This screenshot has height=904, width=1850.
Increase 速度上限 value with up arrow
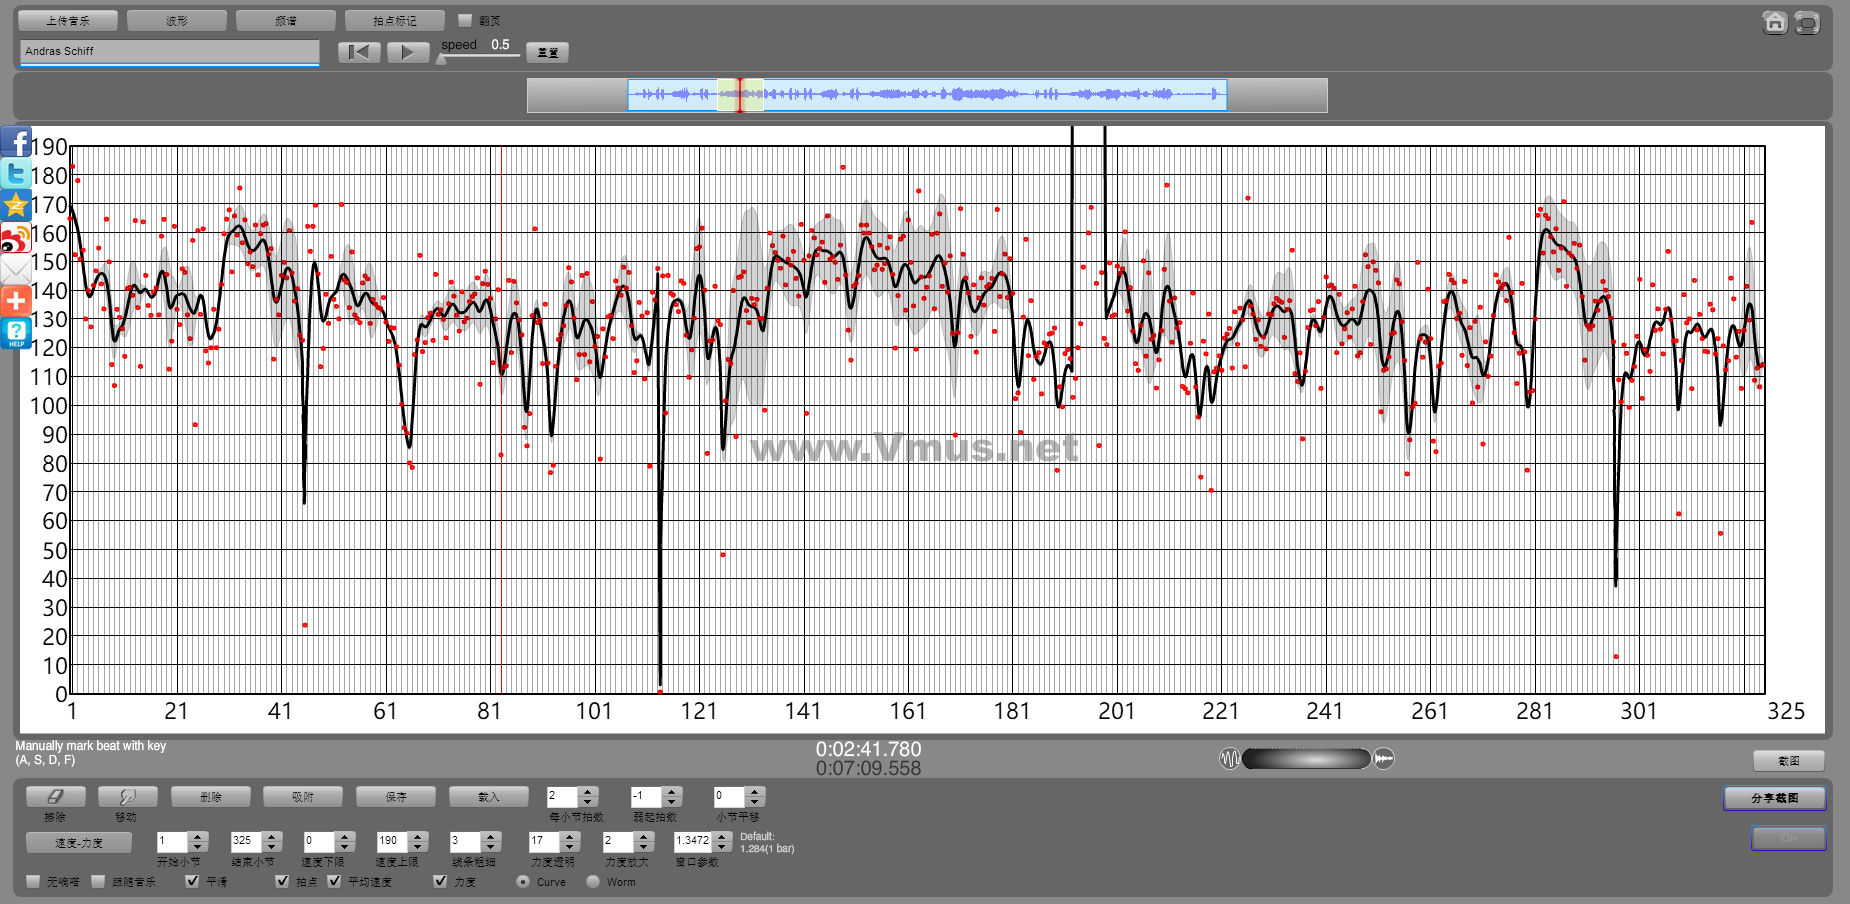point(419,836)
